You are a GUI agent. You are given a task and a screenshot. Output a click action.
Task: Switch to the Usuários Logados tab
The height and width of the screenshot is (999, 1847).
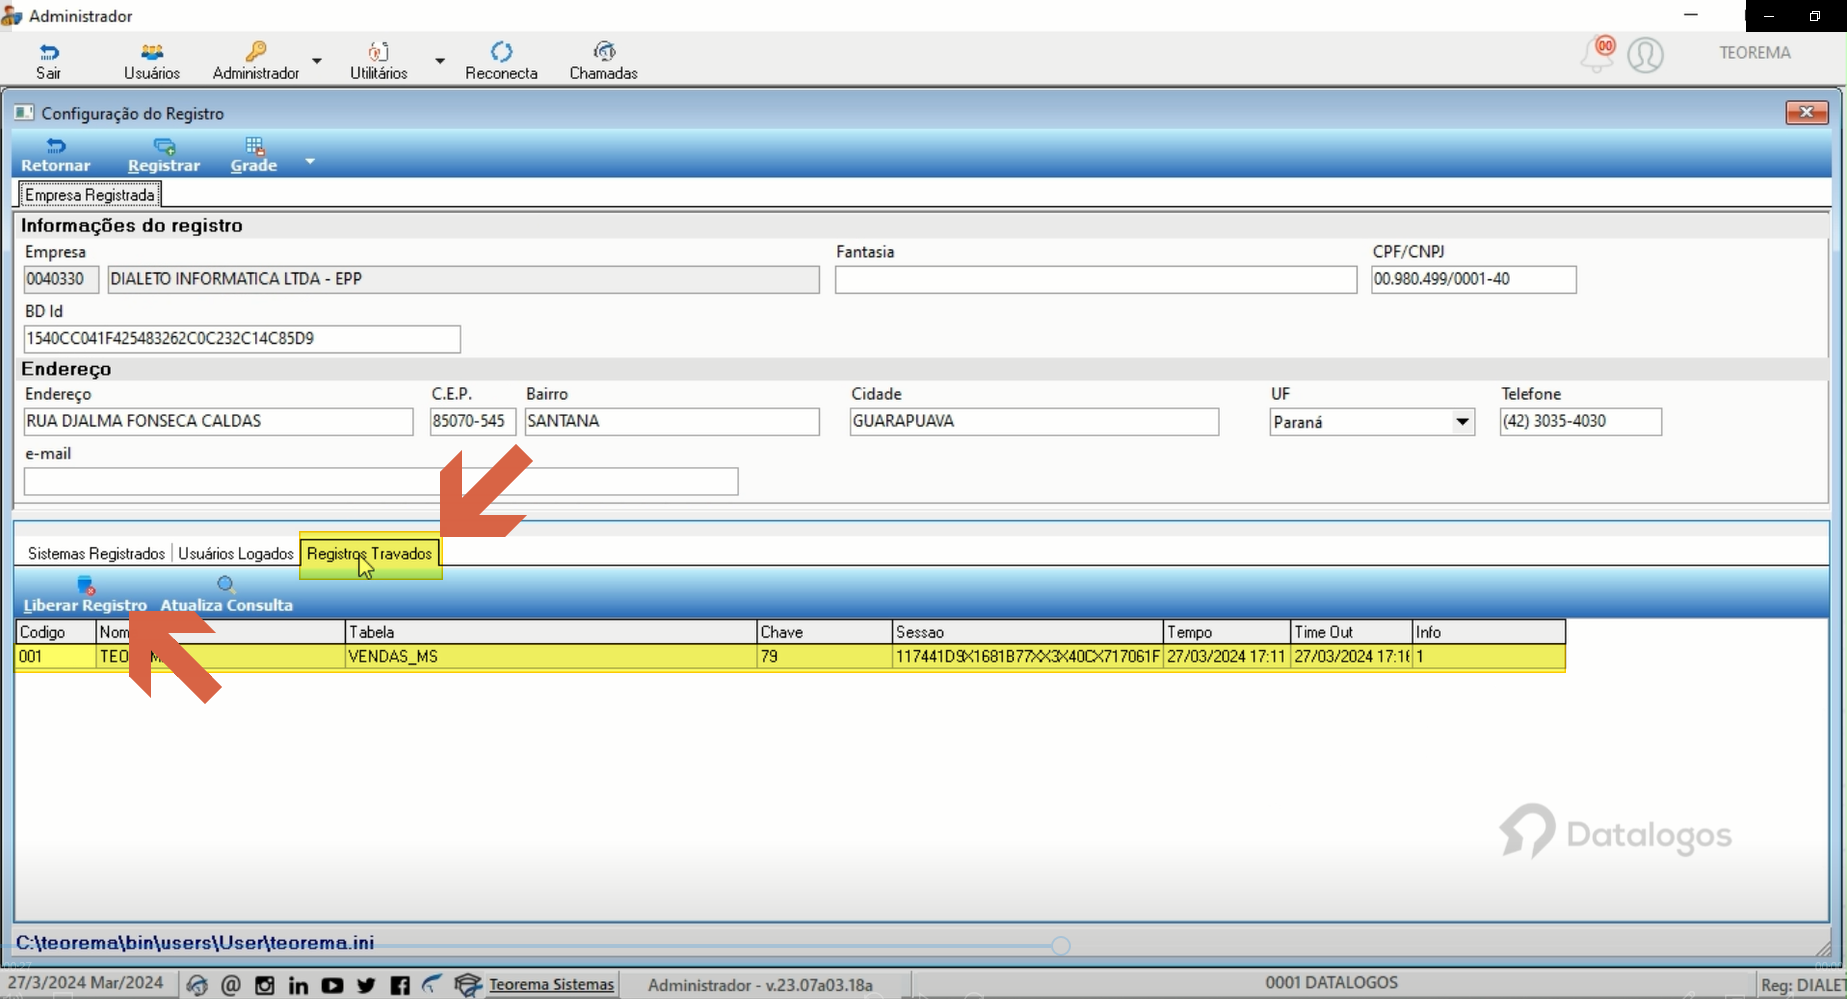236,554
